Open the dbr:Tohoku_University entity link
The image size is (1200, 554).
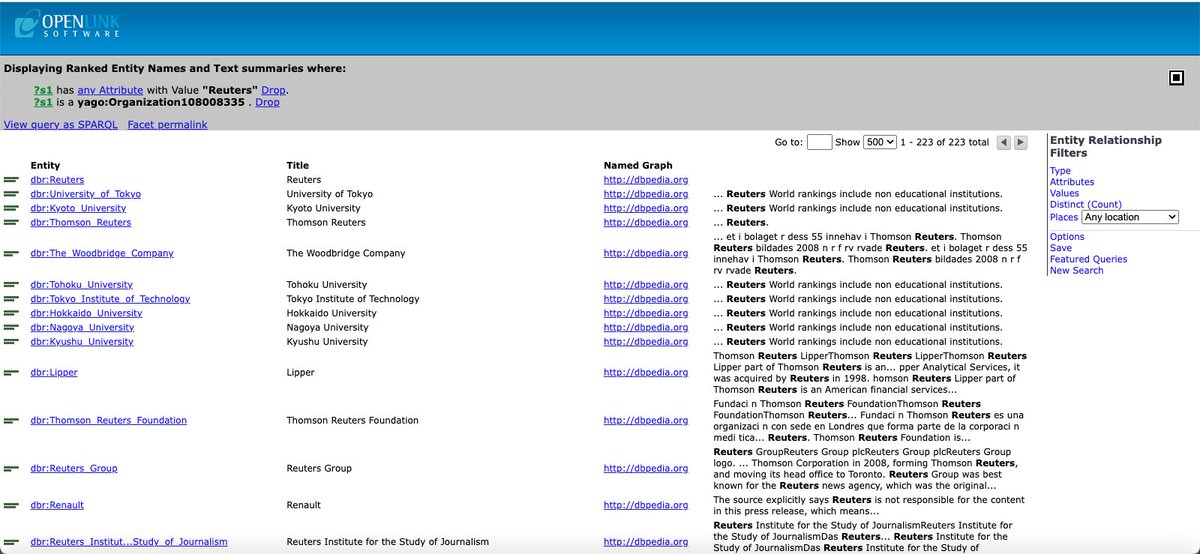(x=82, y=285)
